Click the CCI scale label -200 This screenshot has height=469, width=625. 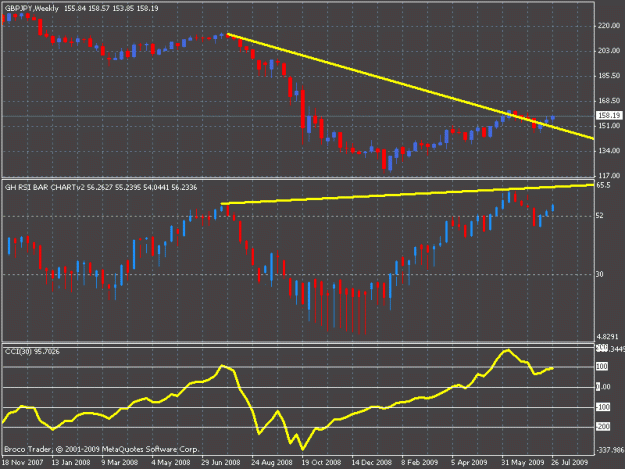coord(603,427)
